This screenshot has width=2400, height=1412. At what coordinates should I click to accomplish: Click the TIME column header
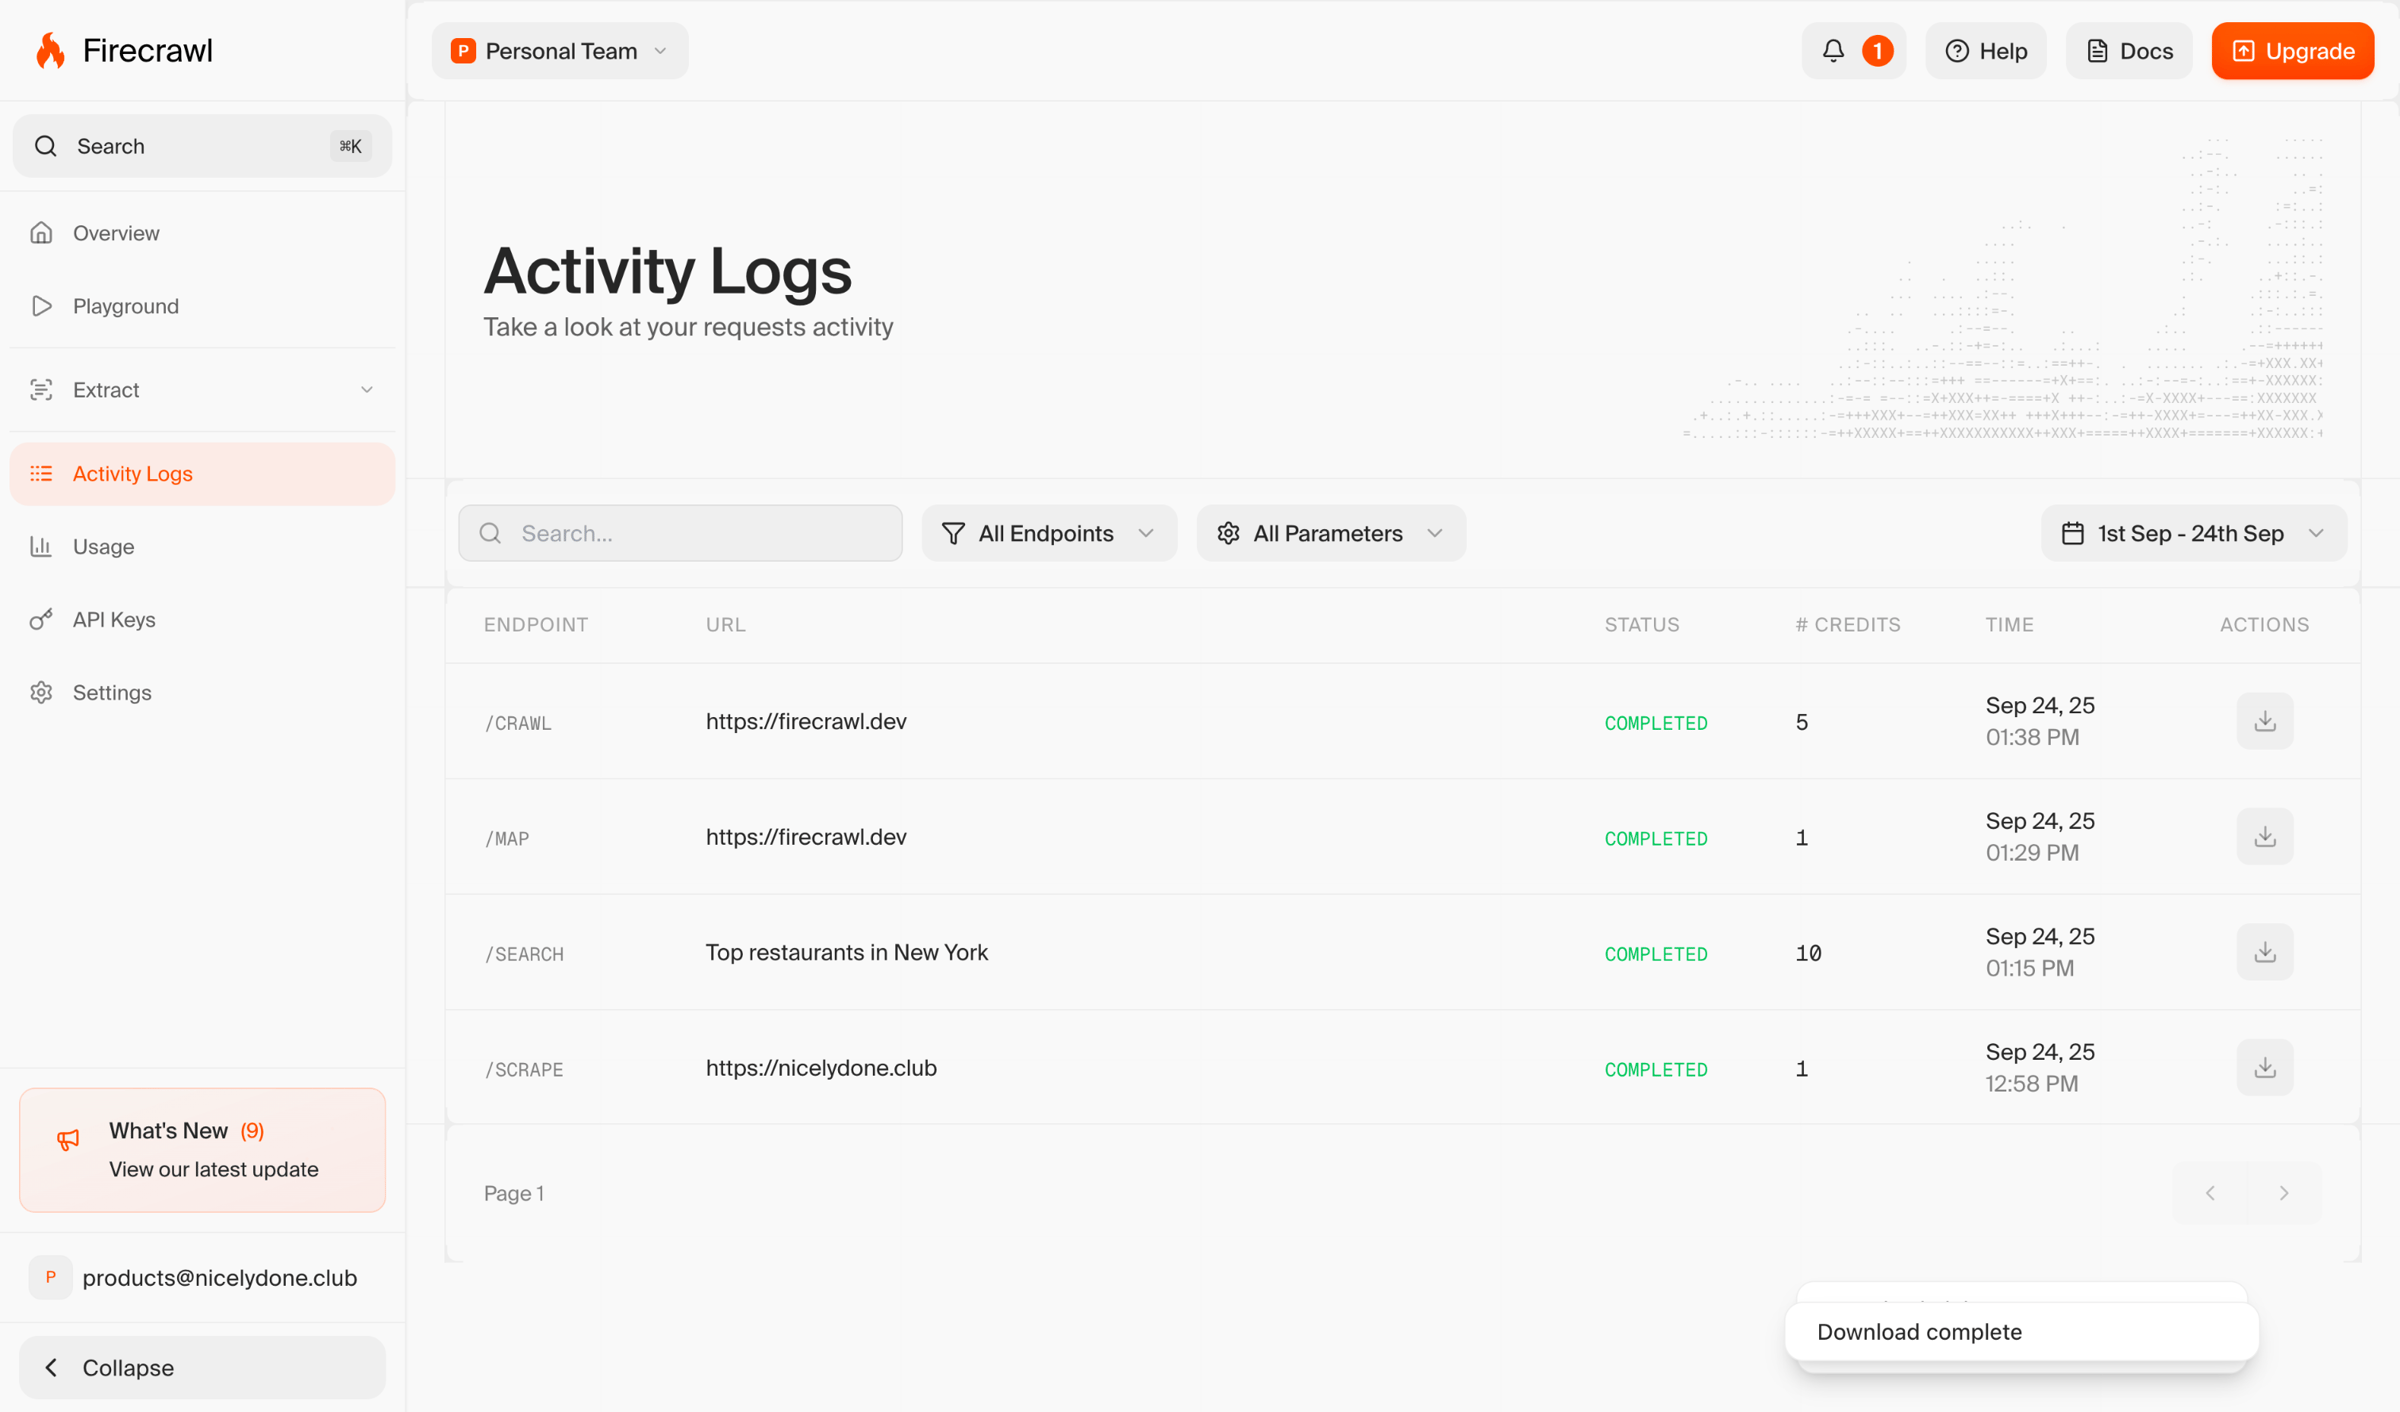coord(2009,624)
